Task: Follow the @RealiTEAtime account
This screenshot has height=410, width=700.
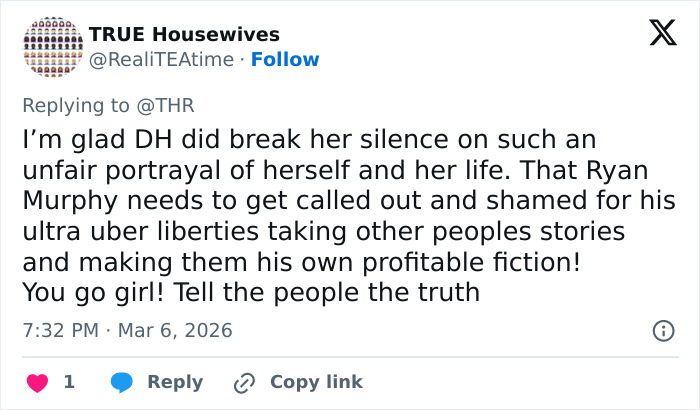Action: (285, 59)
